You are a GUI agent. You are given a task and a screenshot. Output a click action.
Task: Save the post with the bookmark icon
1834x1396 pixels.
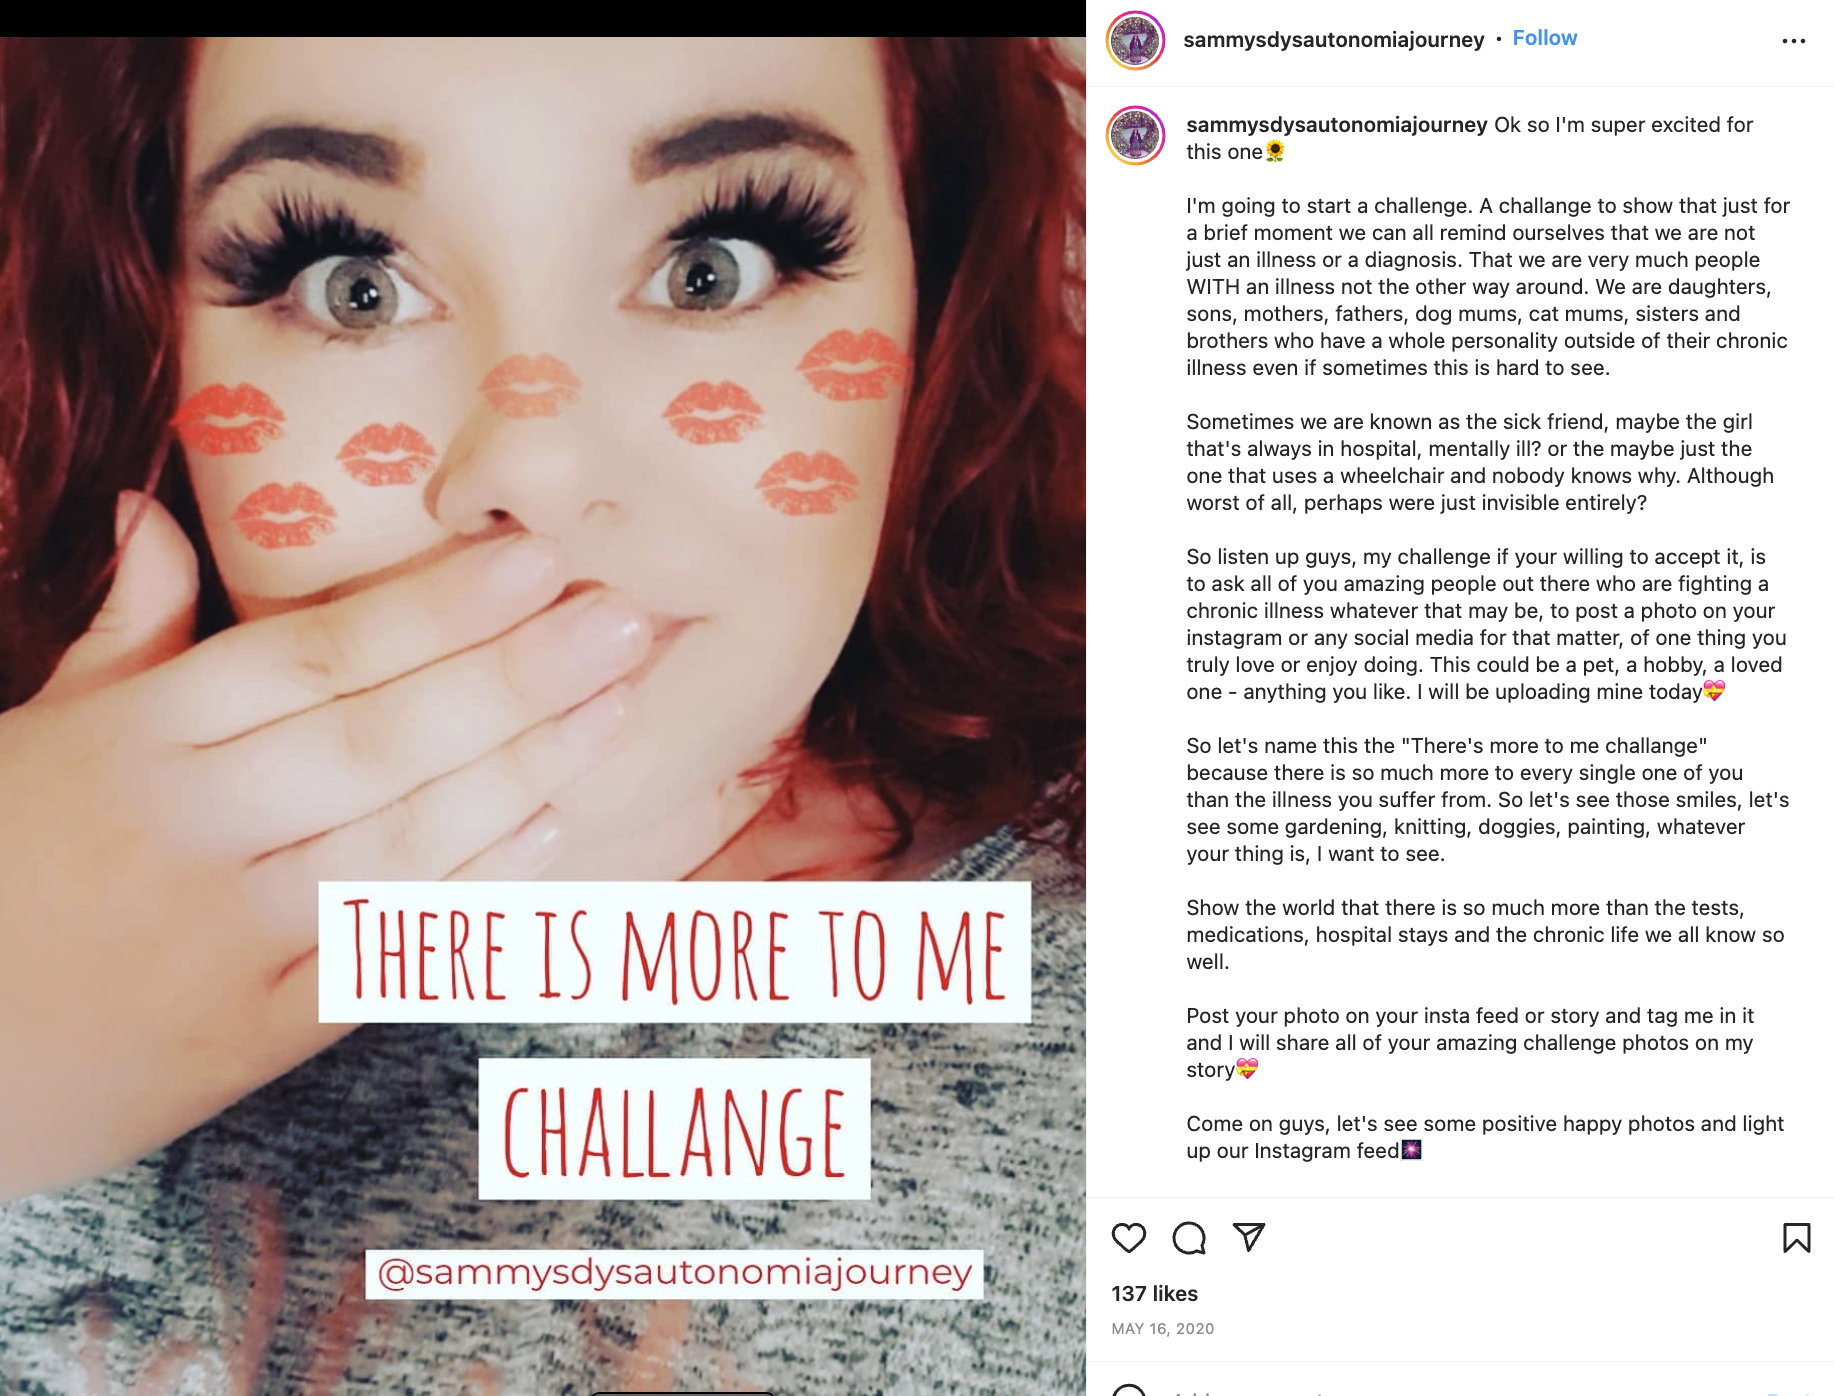pos(1797,1238)
